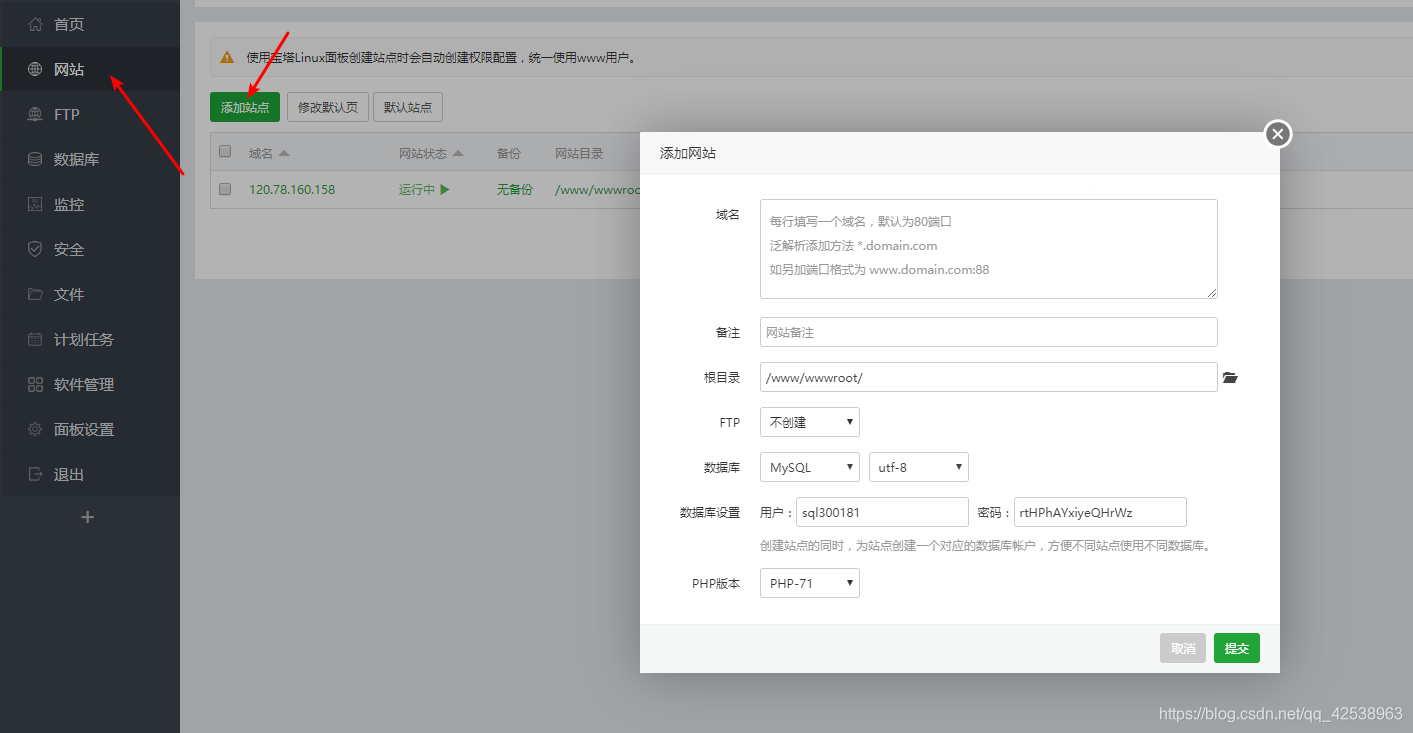This screenshot has width=1413, height=733.
Task: Click the 运行中 status link
Action: click(x=417, y=189)
